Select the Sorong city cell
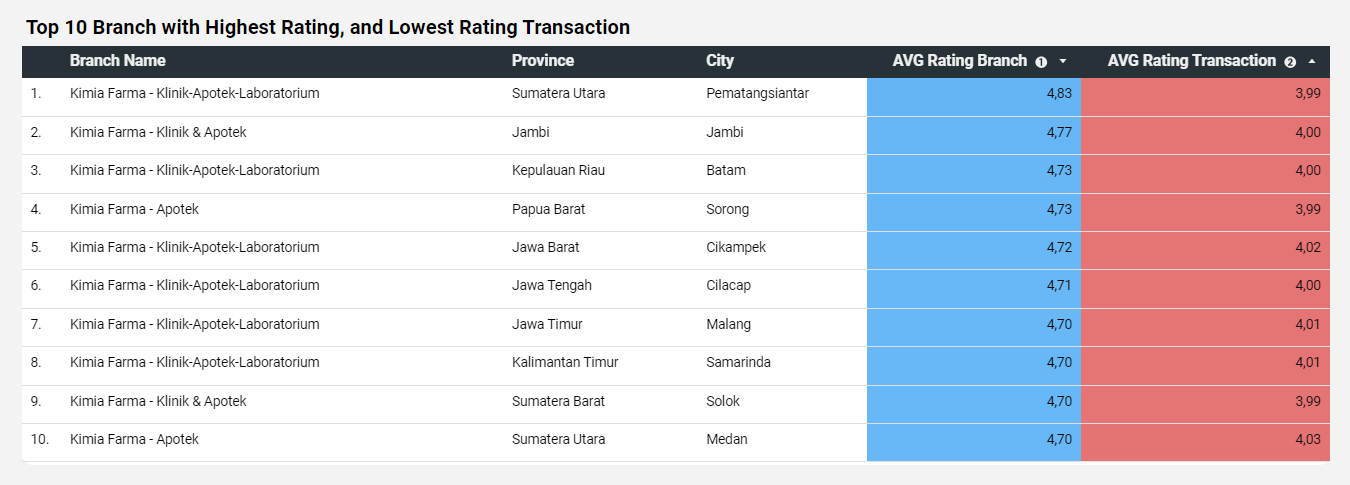The image size is (1350, 485). 727,210
